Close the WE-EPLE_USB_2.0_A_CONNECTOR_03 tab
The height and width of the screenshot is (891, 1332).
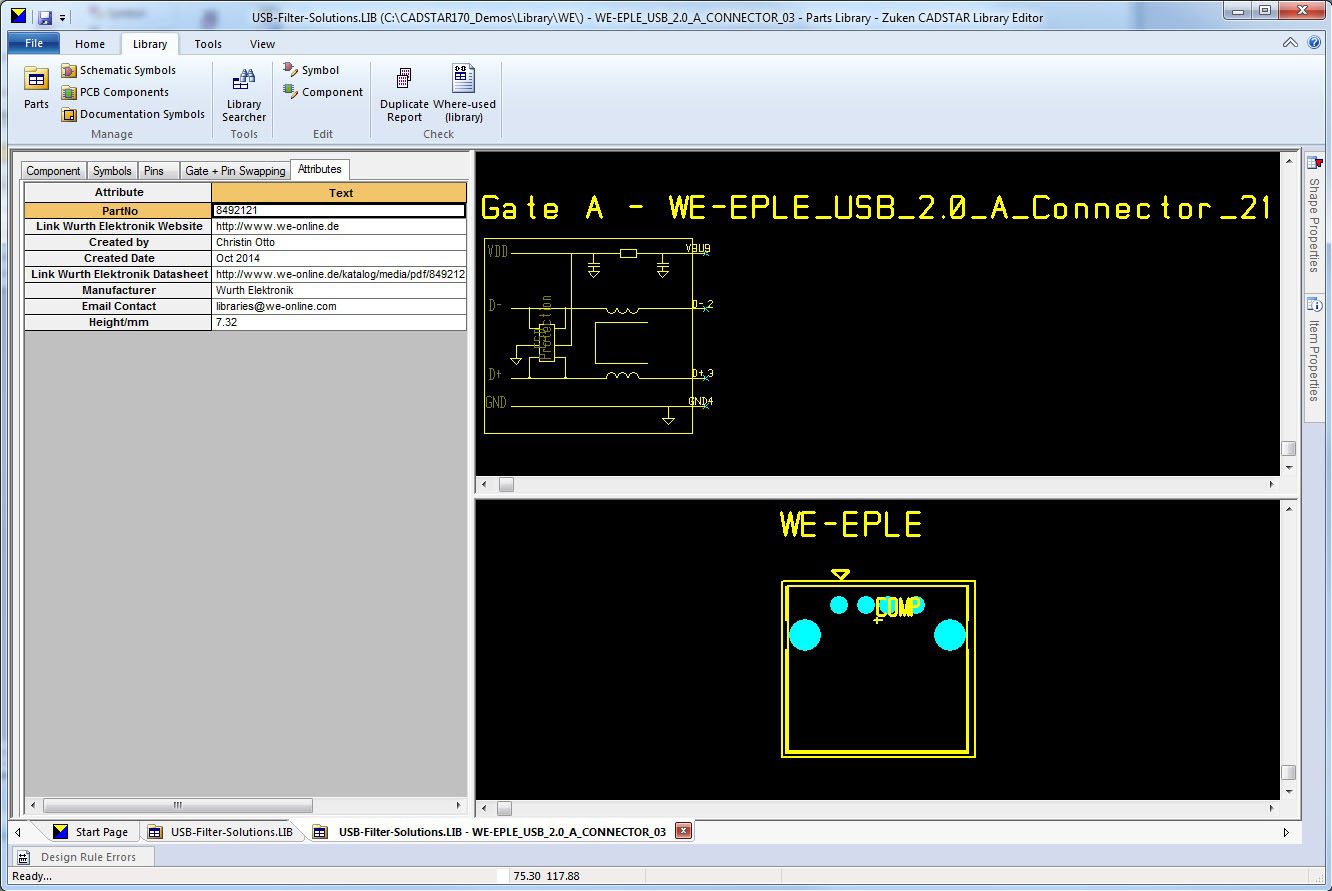click(x=683, y=831)
